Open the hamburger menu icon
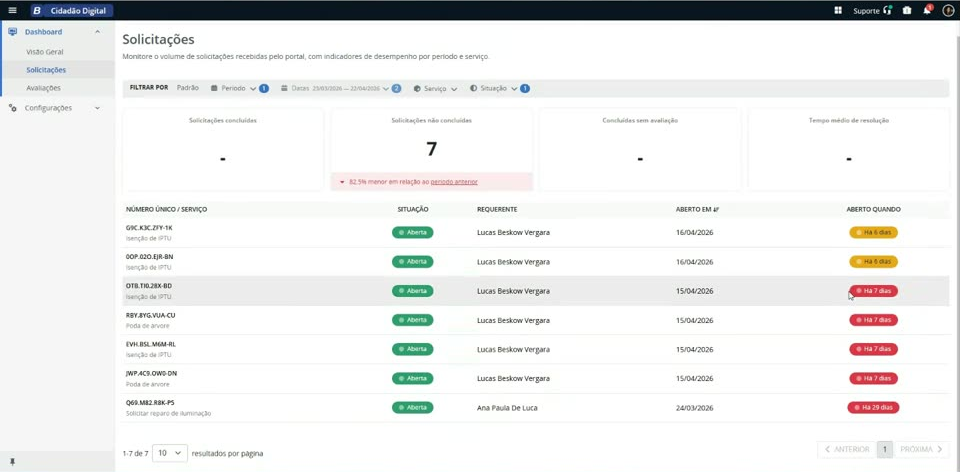This screenshot has height=472, width=960. click(x=12, y=10)
